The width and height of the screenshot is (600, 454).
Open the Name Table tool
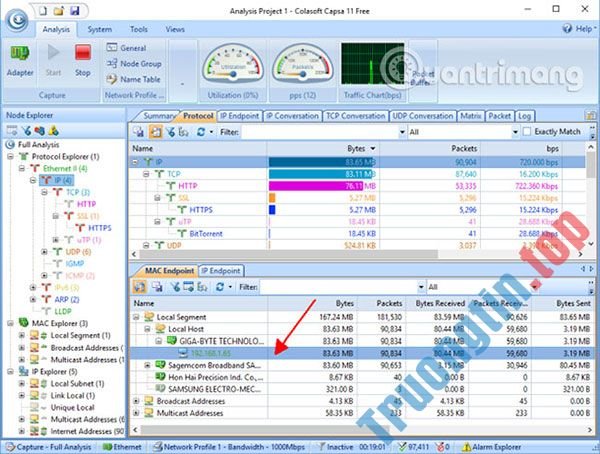coord(138,78)
